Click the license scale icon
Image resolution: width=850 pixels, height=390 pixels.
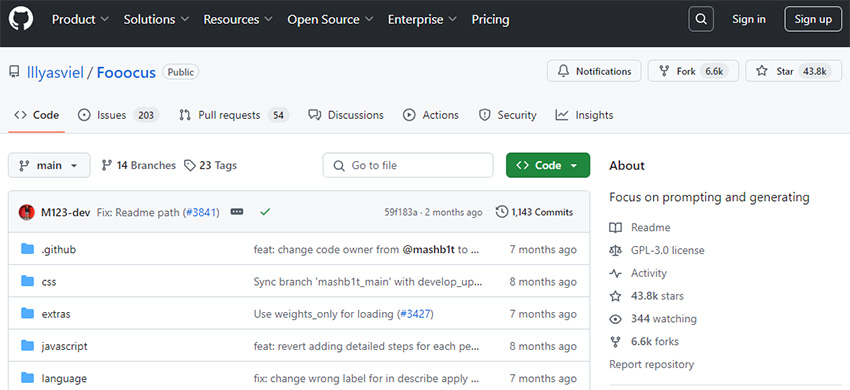click(615, 251)
